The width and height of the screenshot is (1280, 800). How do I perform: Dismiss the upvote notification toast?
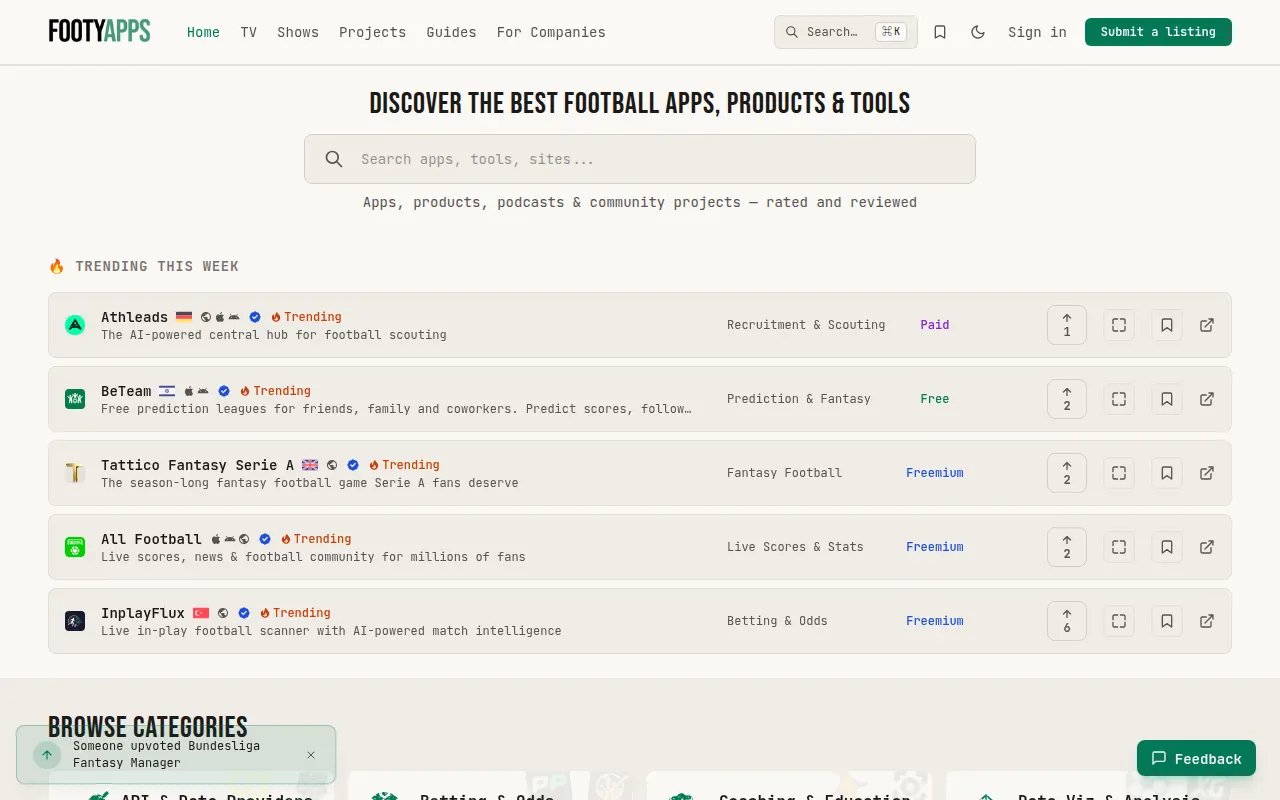pyautogui.click(x=311, y=755)
